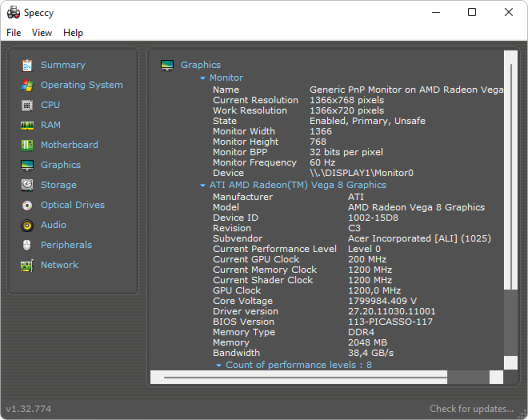Click the 32 bits per pixel value
This screenshot has width=528, height=420.
[346, 152]
